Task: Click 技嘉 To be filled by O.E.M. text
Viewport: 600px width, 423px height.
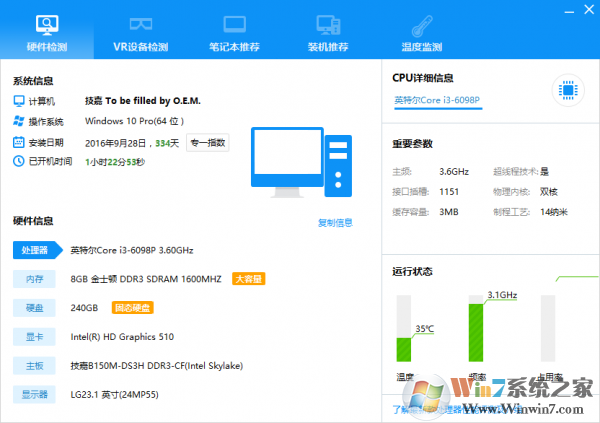Action: [x=143, y=101]
